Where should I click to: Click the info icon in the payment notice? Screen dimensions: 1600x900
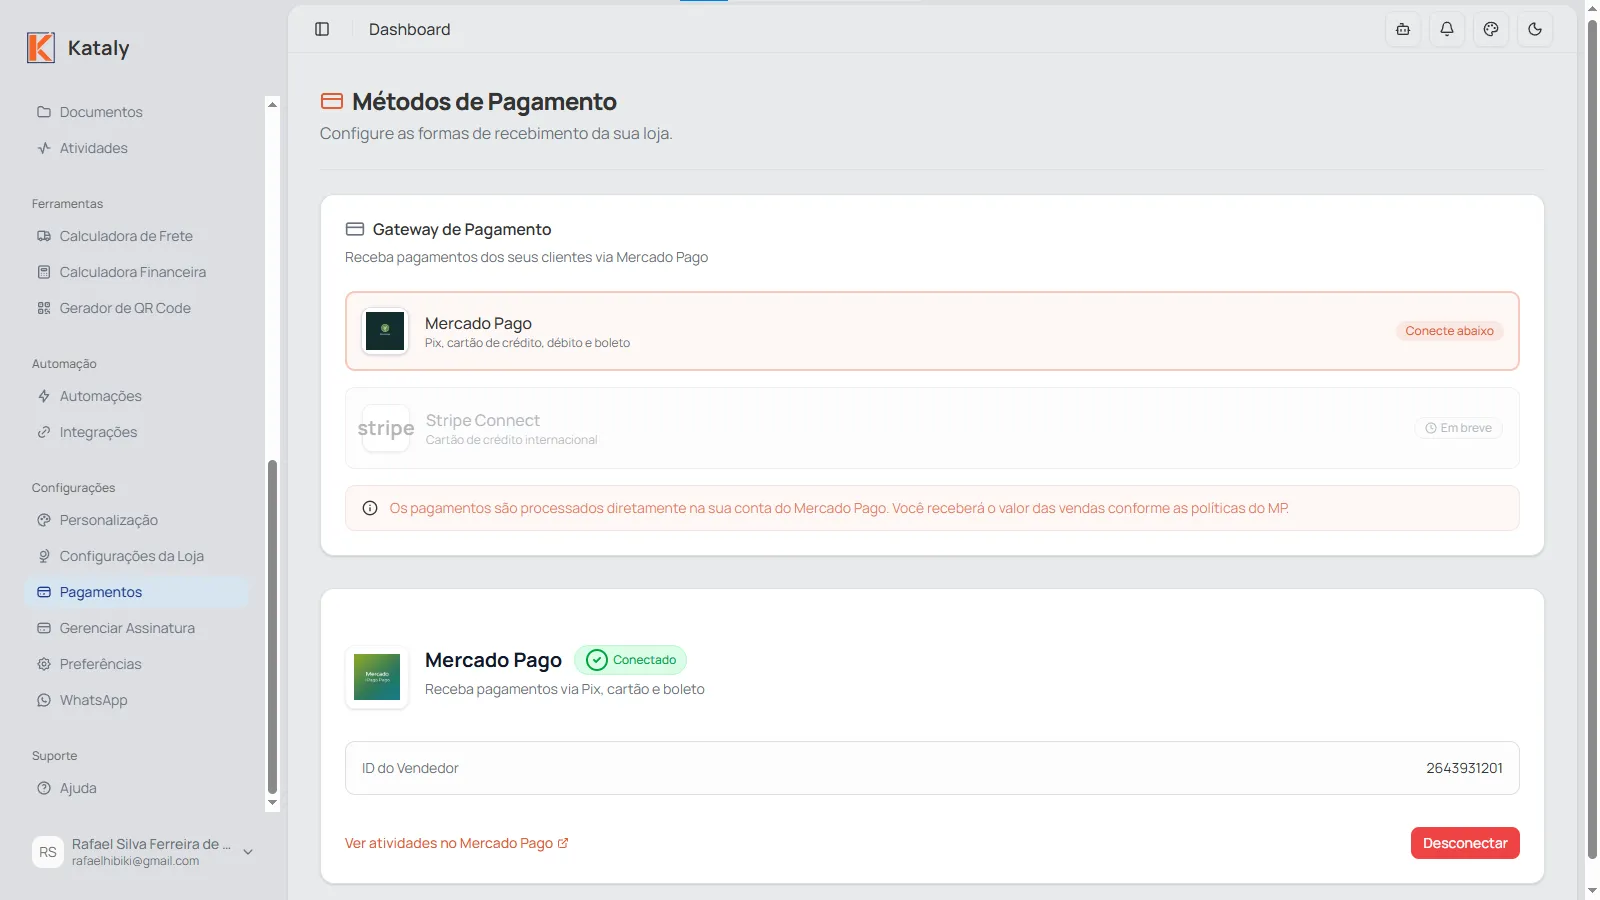pos(370,508)
